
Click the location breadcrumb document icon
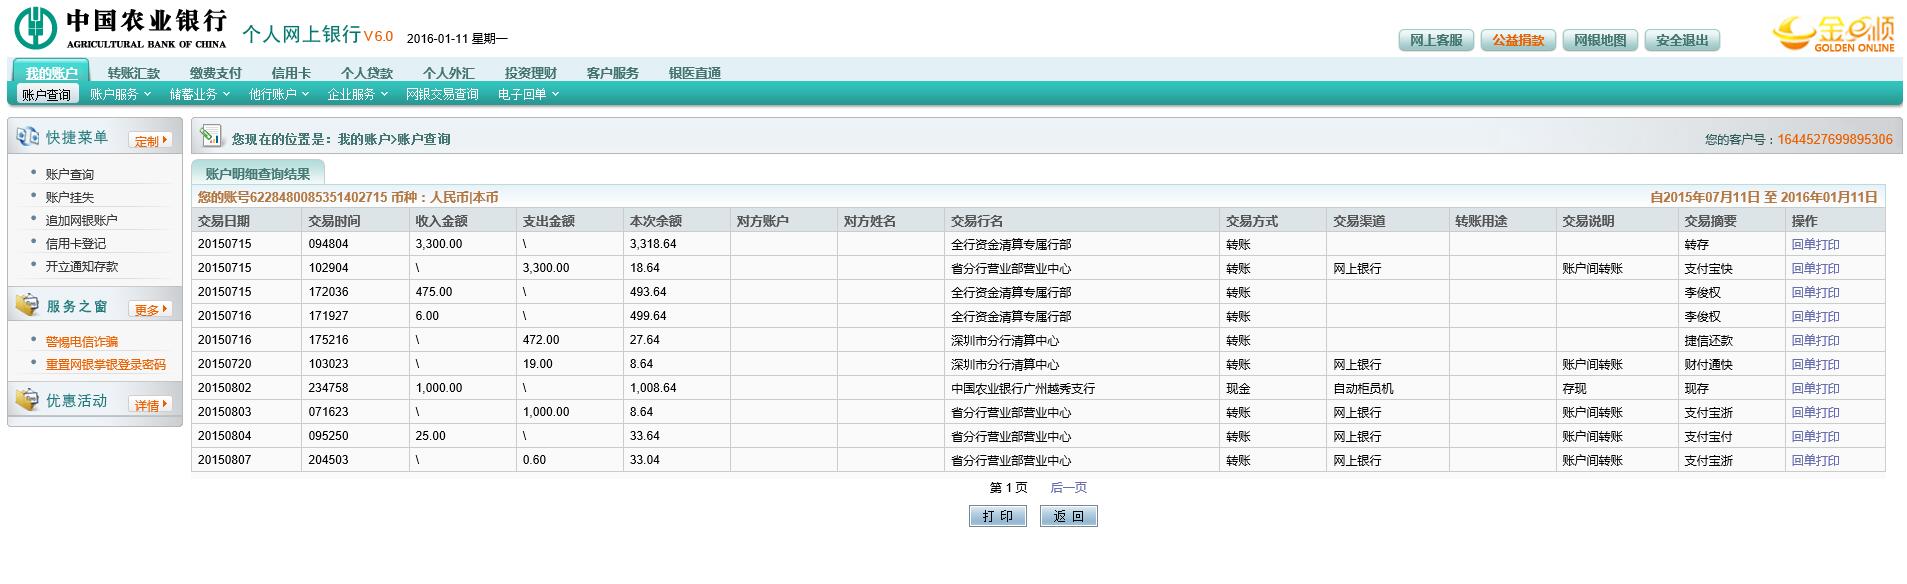coord(210,137)
